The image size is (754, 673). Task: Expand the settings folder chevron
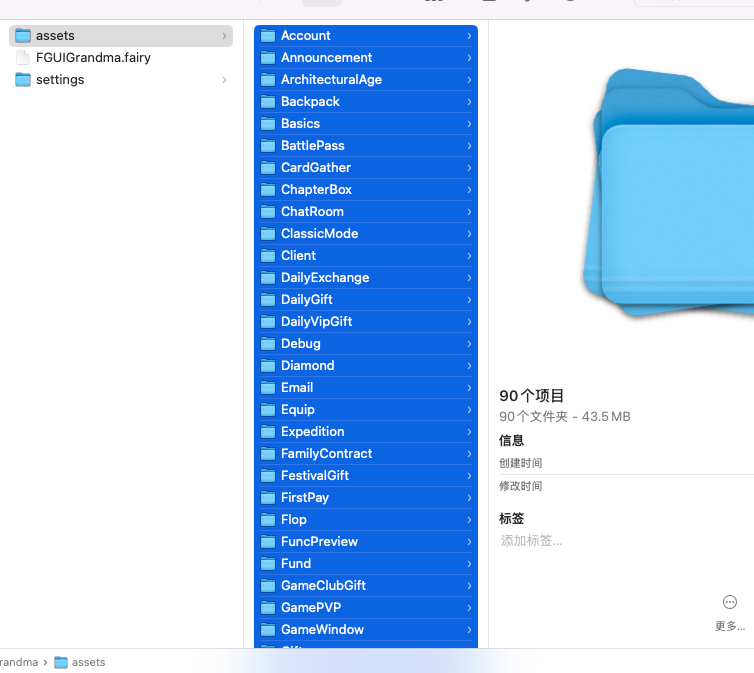coord(224,80)
